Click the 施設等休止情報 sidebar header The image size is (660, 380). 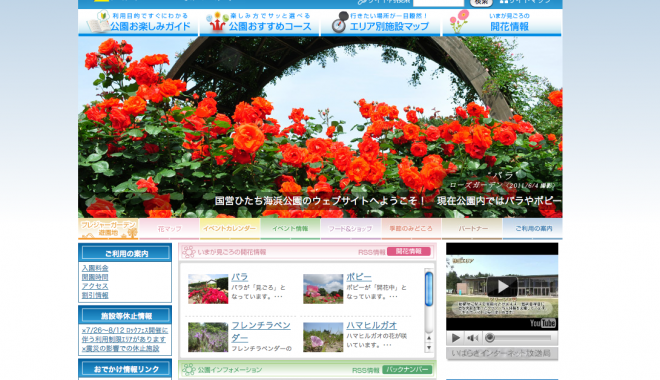pyautogui.click(x=125, y=316)
